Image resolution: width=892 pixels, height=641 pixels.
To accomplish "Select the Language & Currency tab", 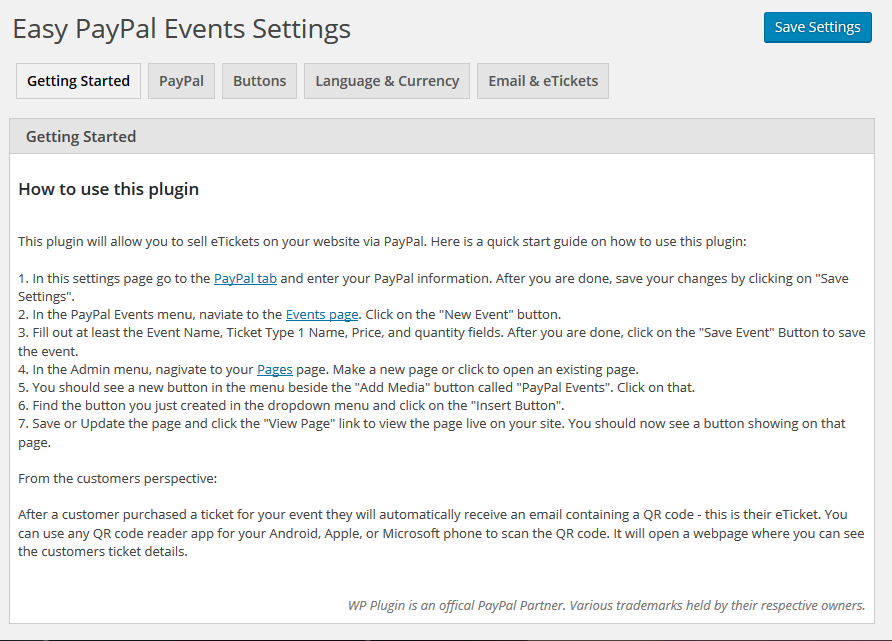I will click(x=387, y=81).
